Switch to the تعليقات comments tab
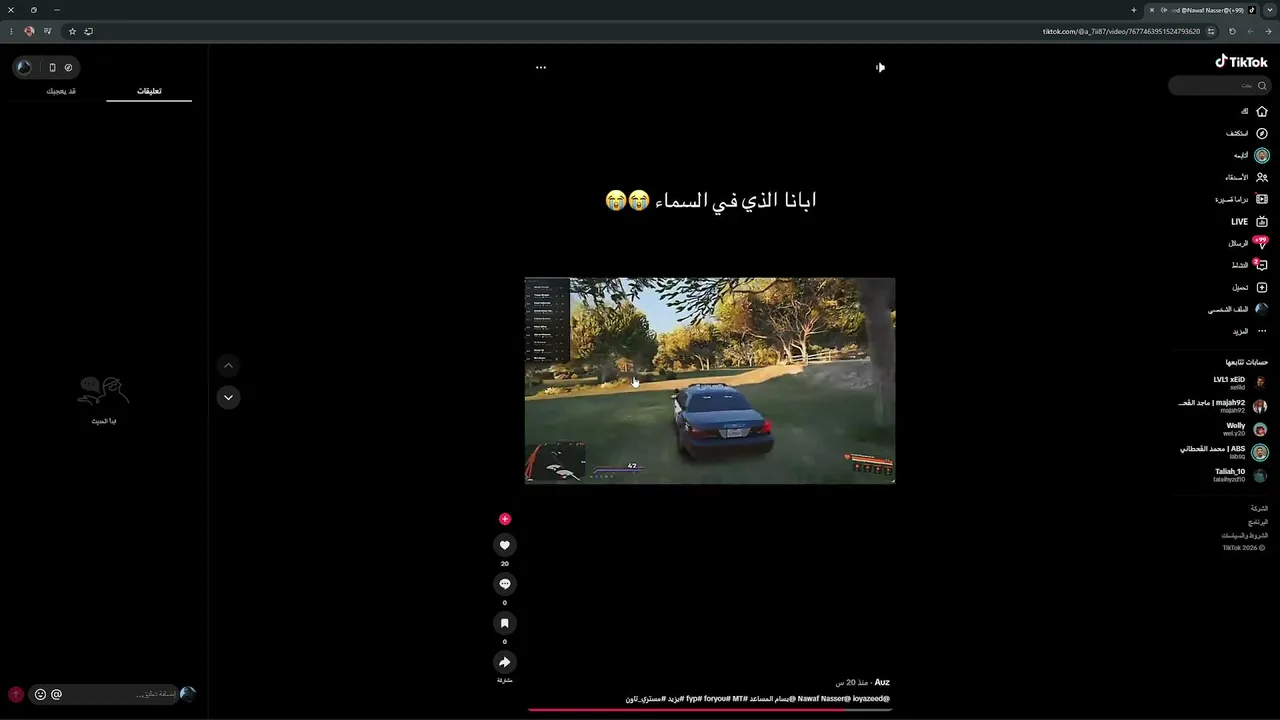 (149, 91)
